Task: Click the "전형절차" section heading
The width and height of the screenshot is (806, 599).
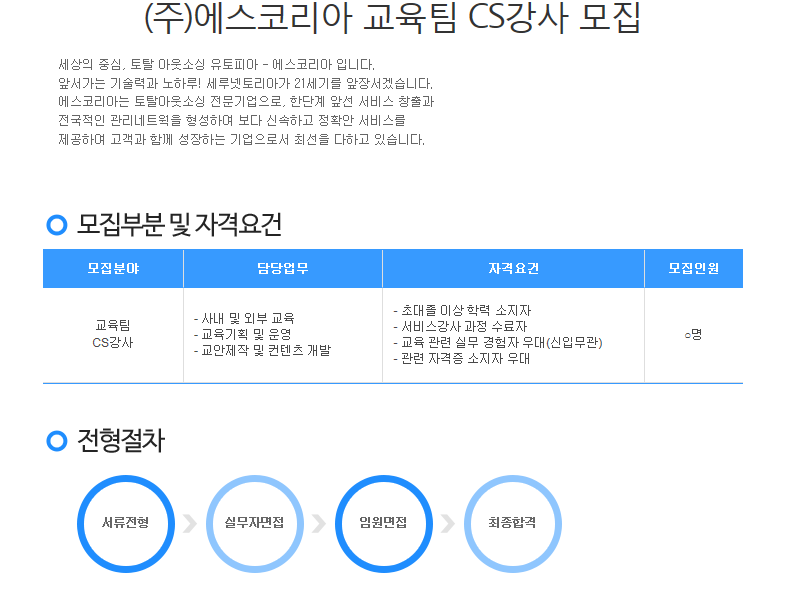Action: click(x=121, y=441)
